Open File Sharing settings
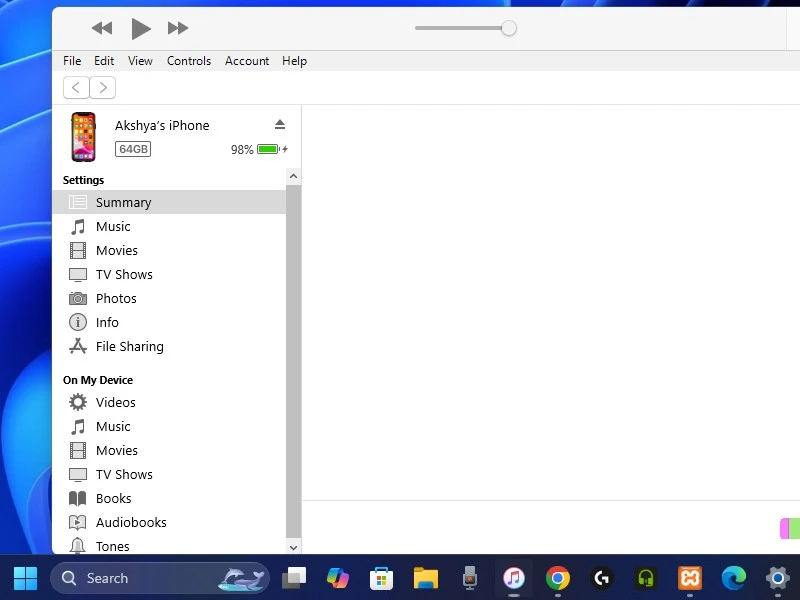This screenshot has width=800, height=600. [x=169, y=346]
